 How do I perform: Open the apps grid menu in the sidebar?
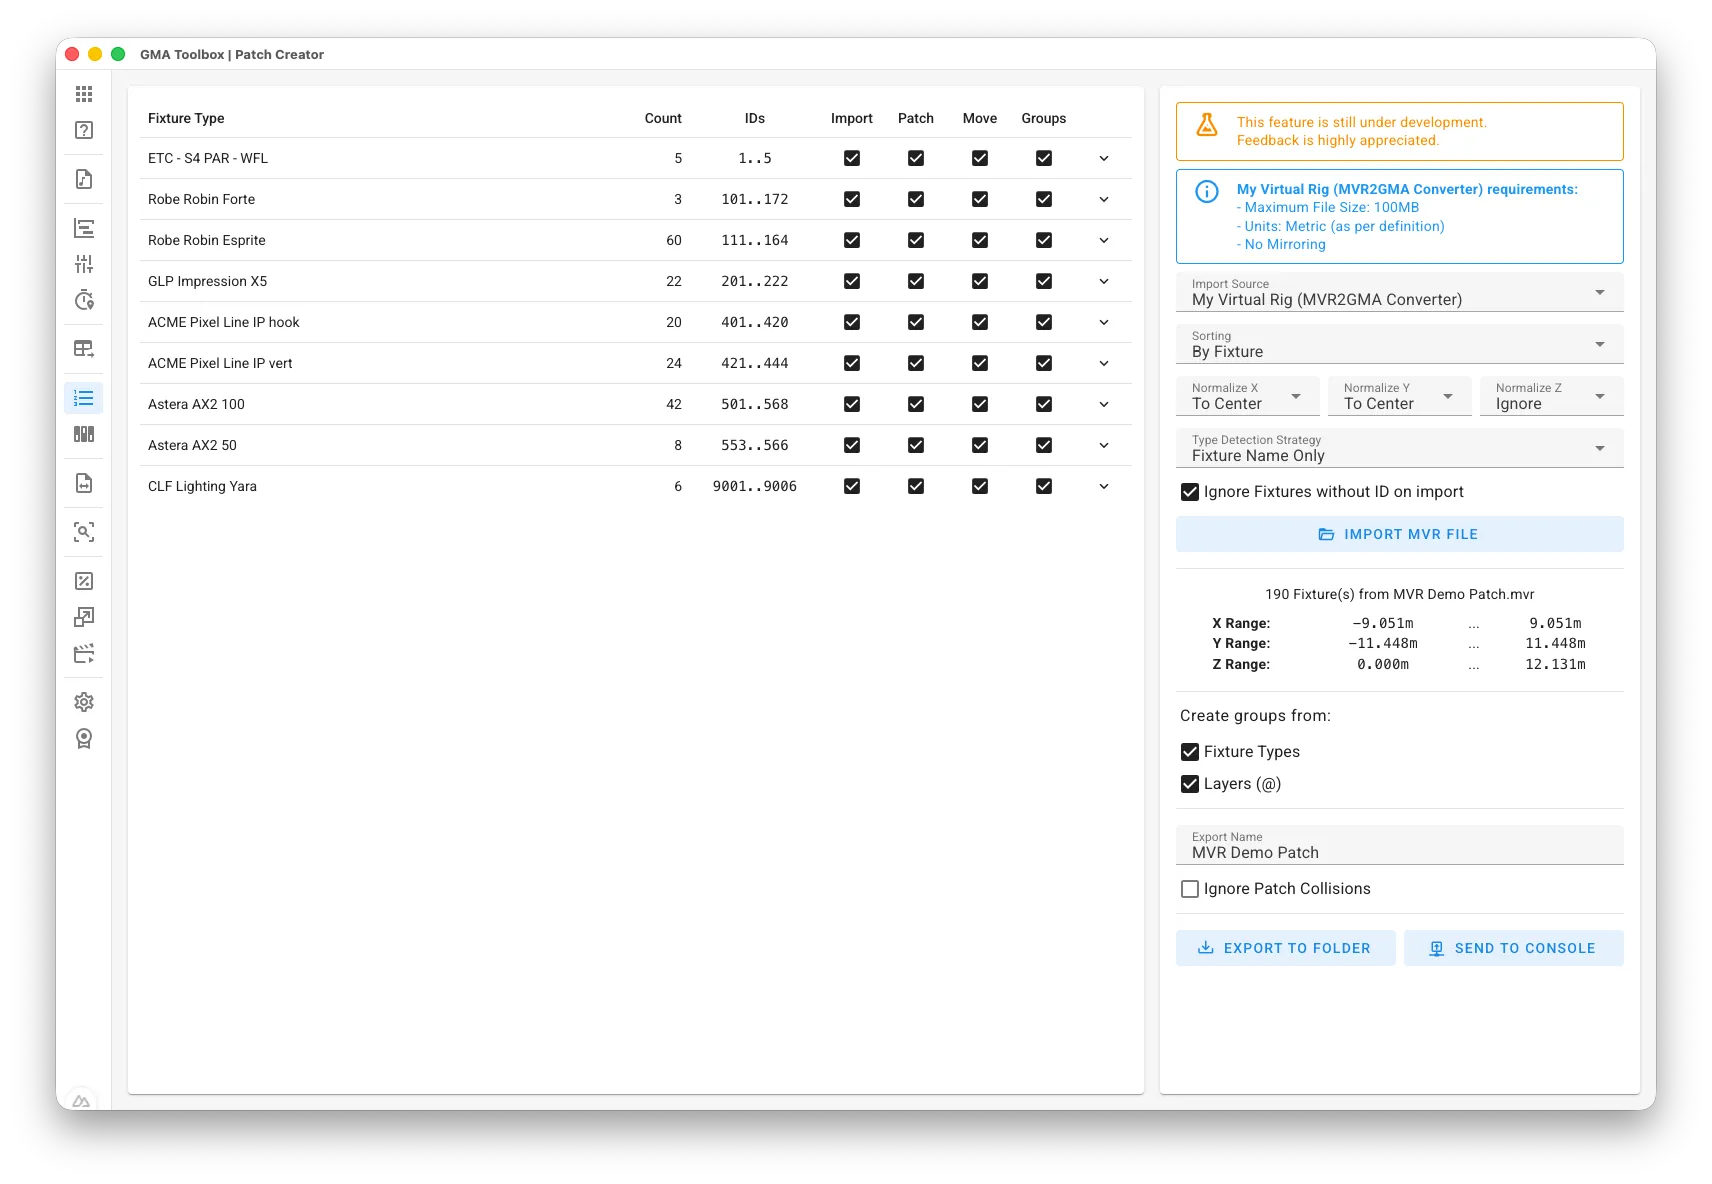[84, 93]
